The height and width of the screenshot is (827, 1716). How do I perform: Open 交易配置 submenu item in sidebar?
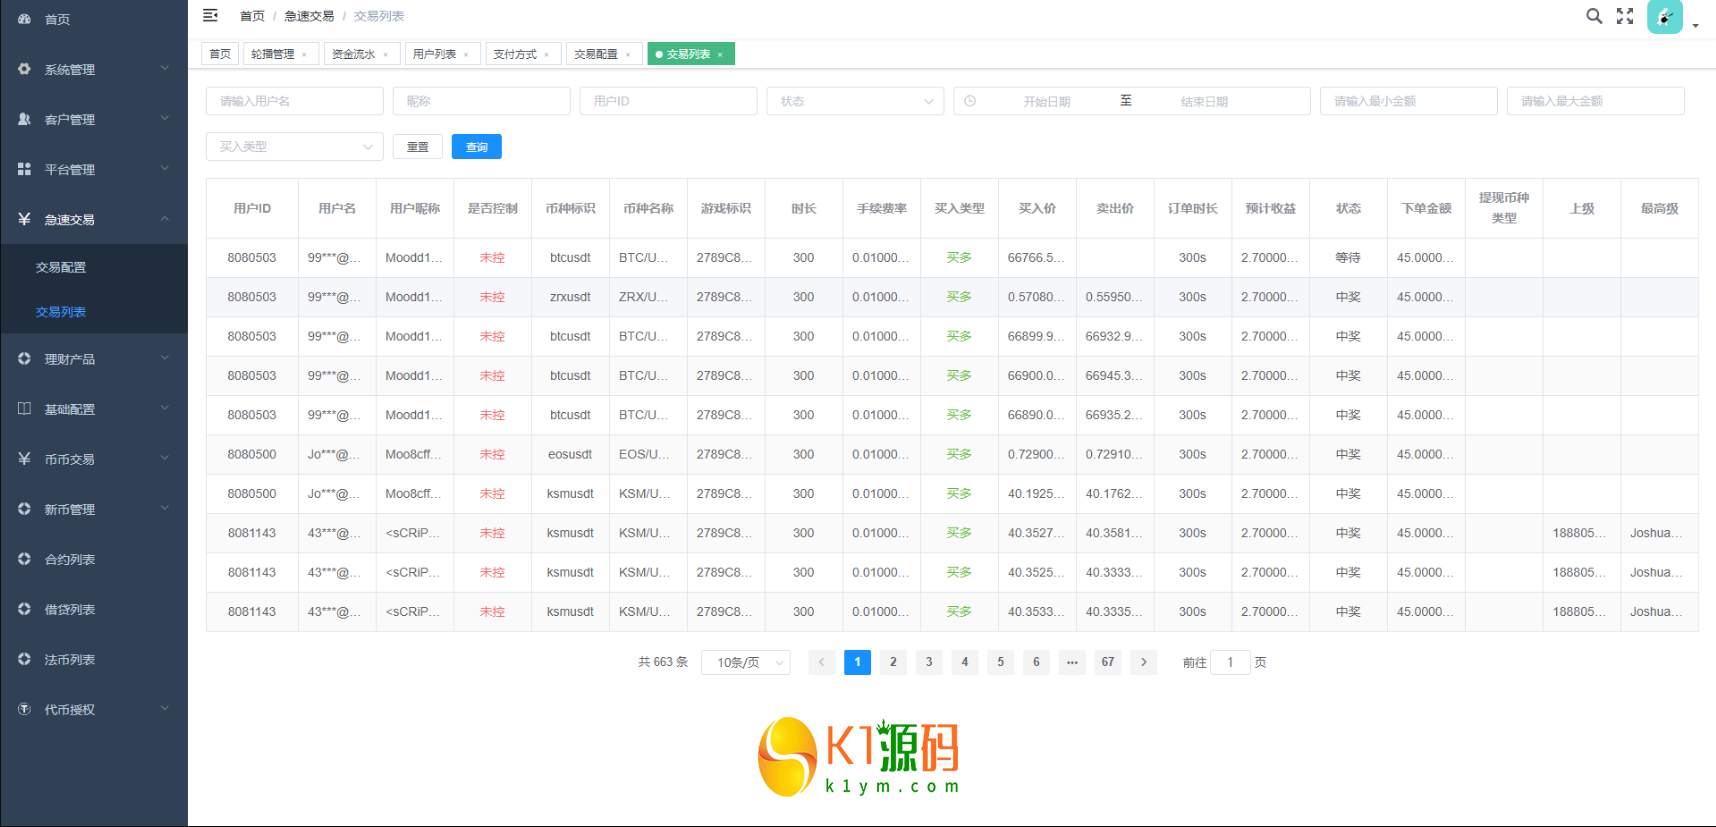pyautogui.click(x=61, y=267)
